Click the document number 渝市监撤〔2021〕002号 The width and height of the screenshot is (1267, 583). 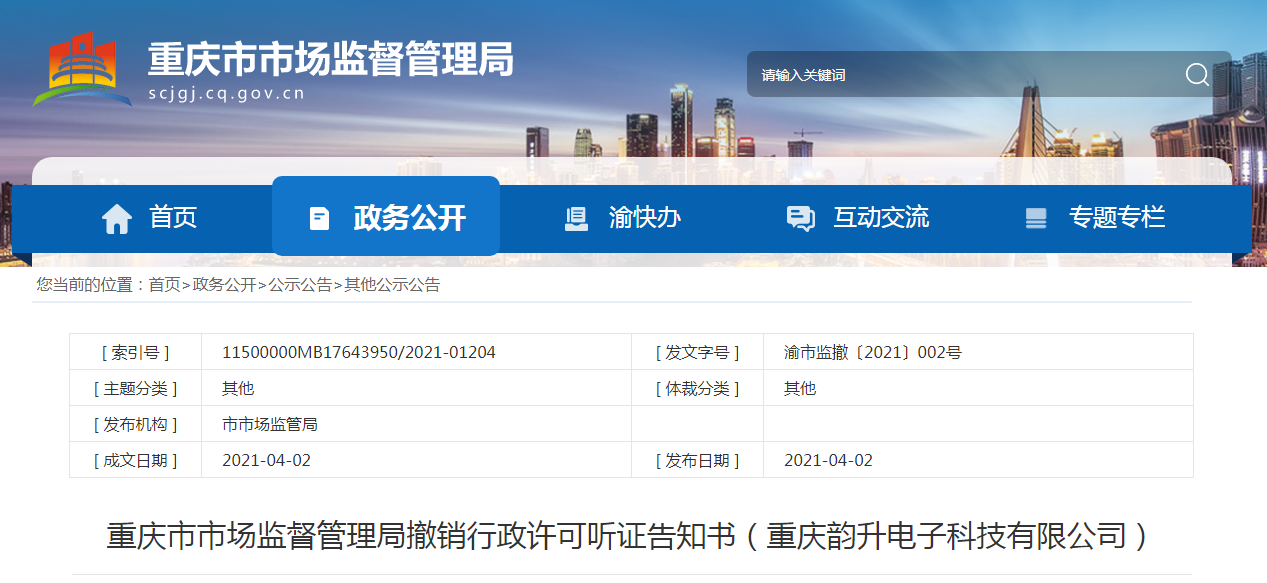point(872,352)
